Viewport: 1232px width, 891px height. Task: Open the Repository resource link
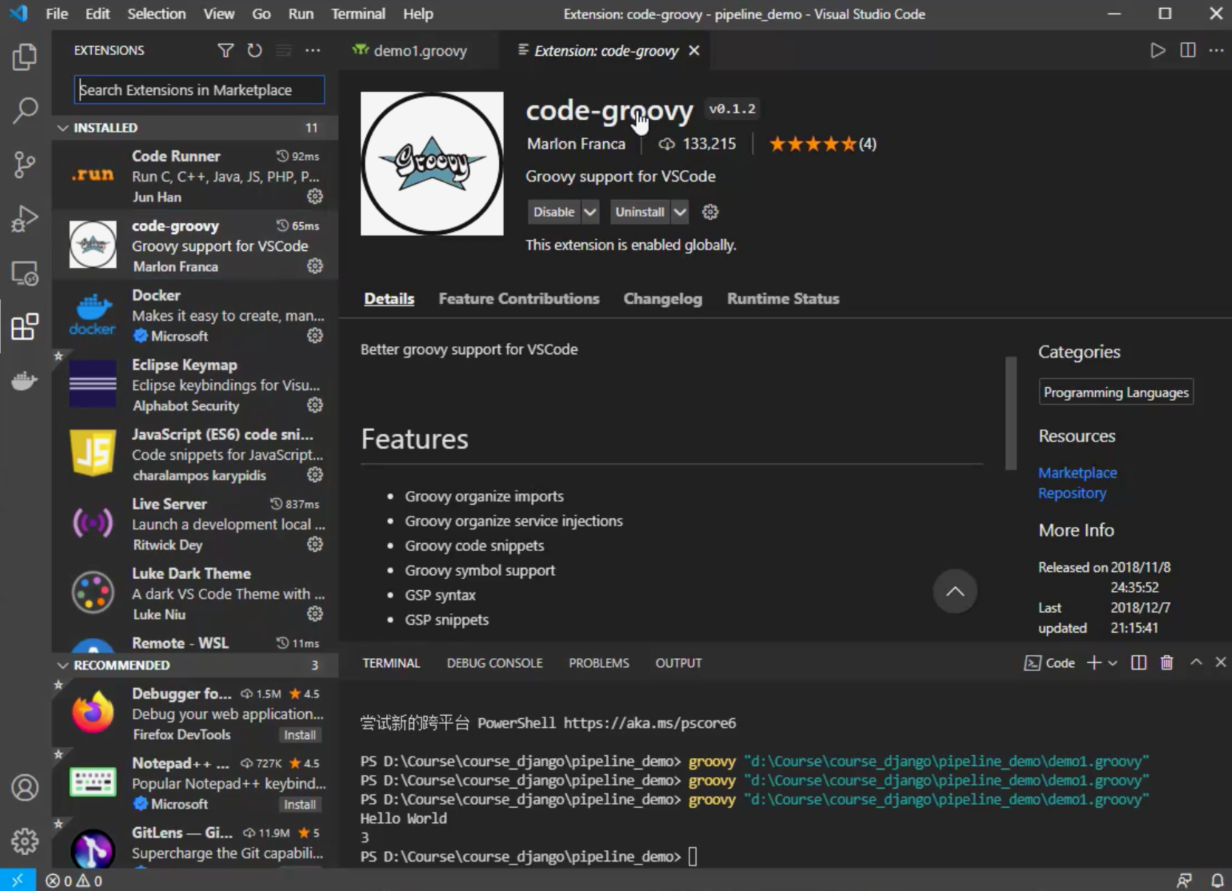coord(1072,492)
